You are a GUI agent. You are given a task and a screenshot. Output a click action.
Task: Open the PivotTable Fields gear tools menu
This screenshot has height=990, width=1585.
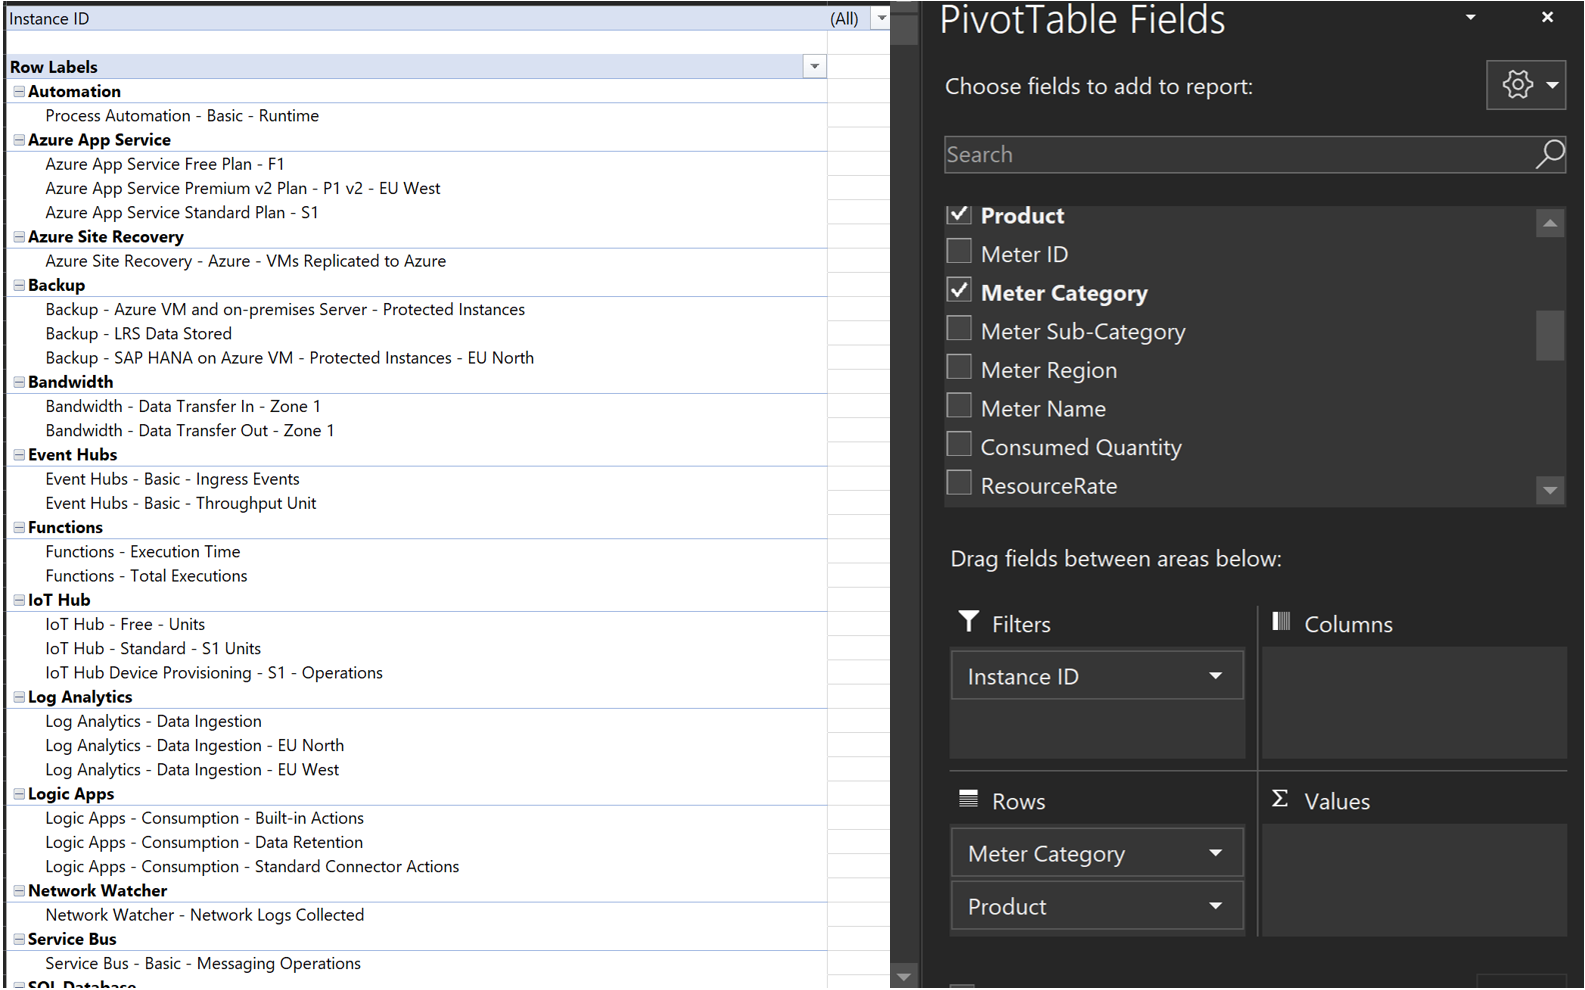pyautogui.click(x=1525, y=86)
